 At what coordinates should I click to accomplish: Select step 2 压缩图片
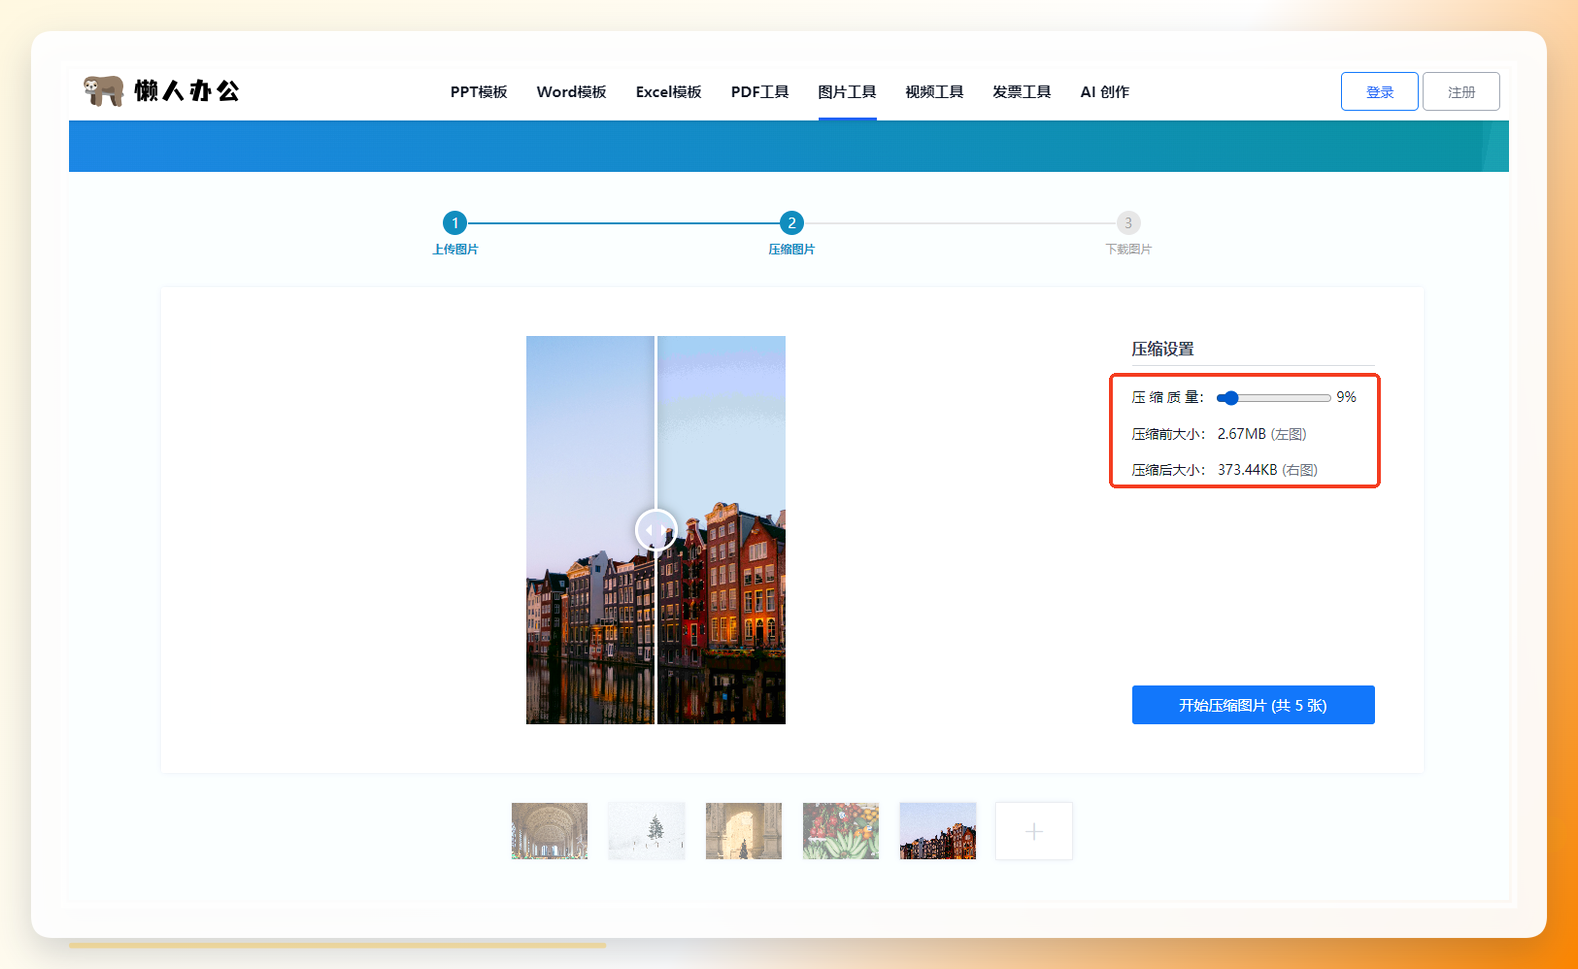tap(791, 223)
